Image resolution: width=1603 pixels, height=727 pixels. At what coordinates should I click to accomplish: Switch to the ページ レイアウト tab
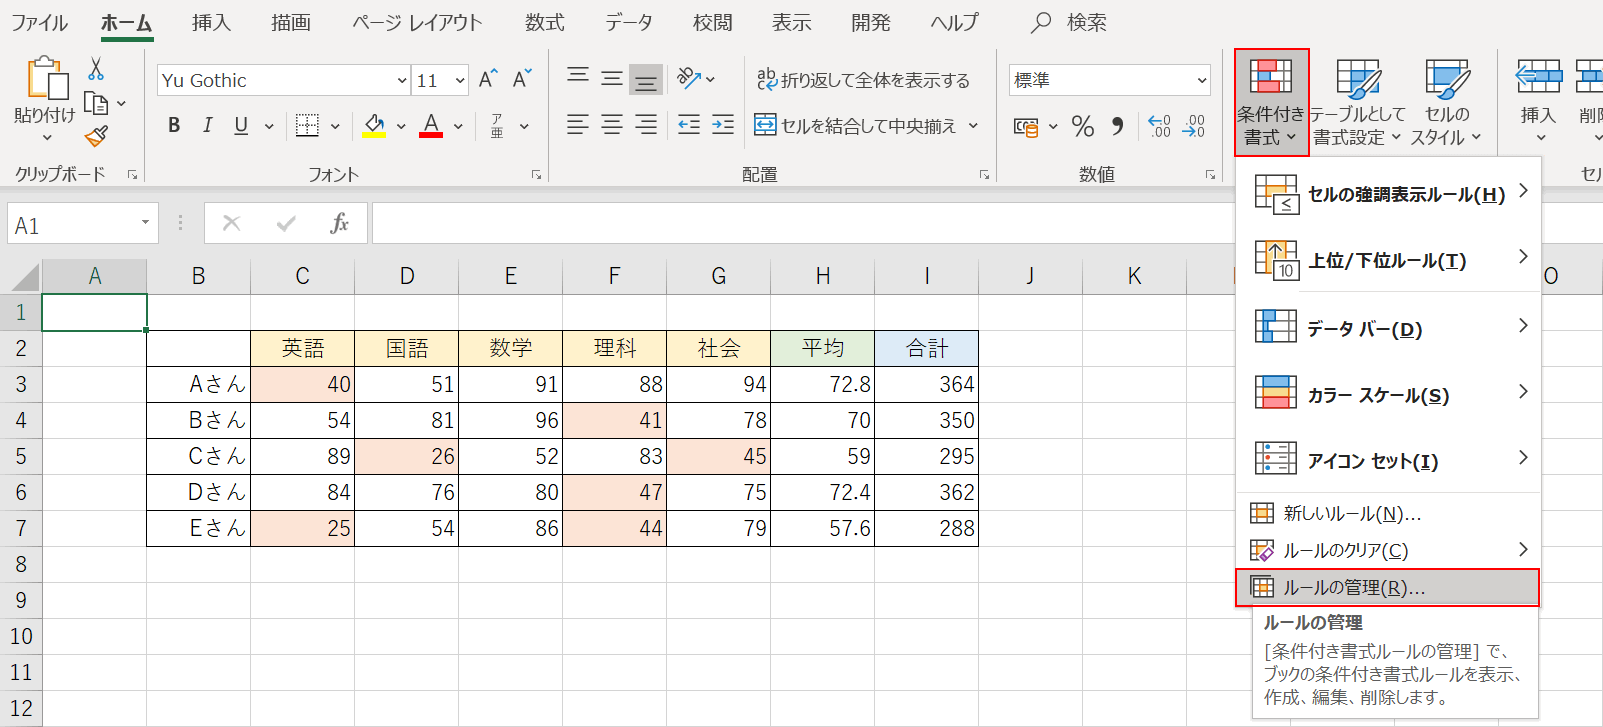[417, 22]
